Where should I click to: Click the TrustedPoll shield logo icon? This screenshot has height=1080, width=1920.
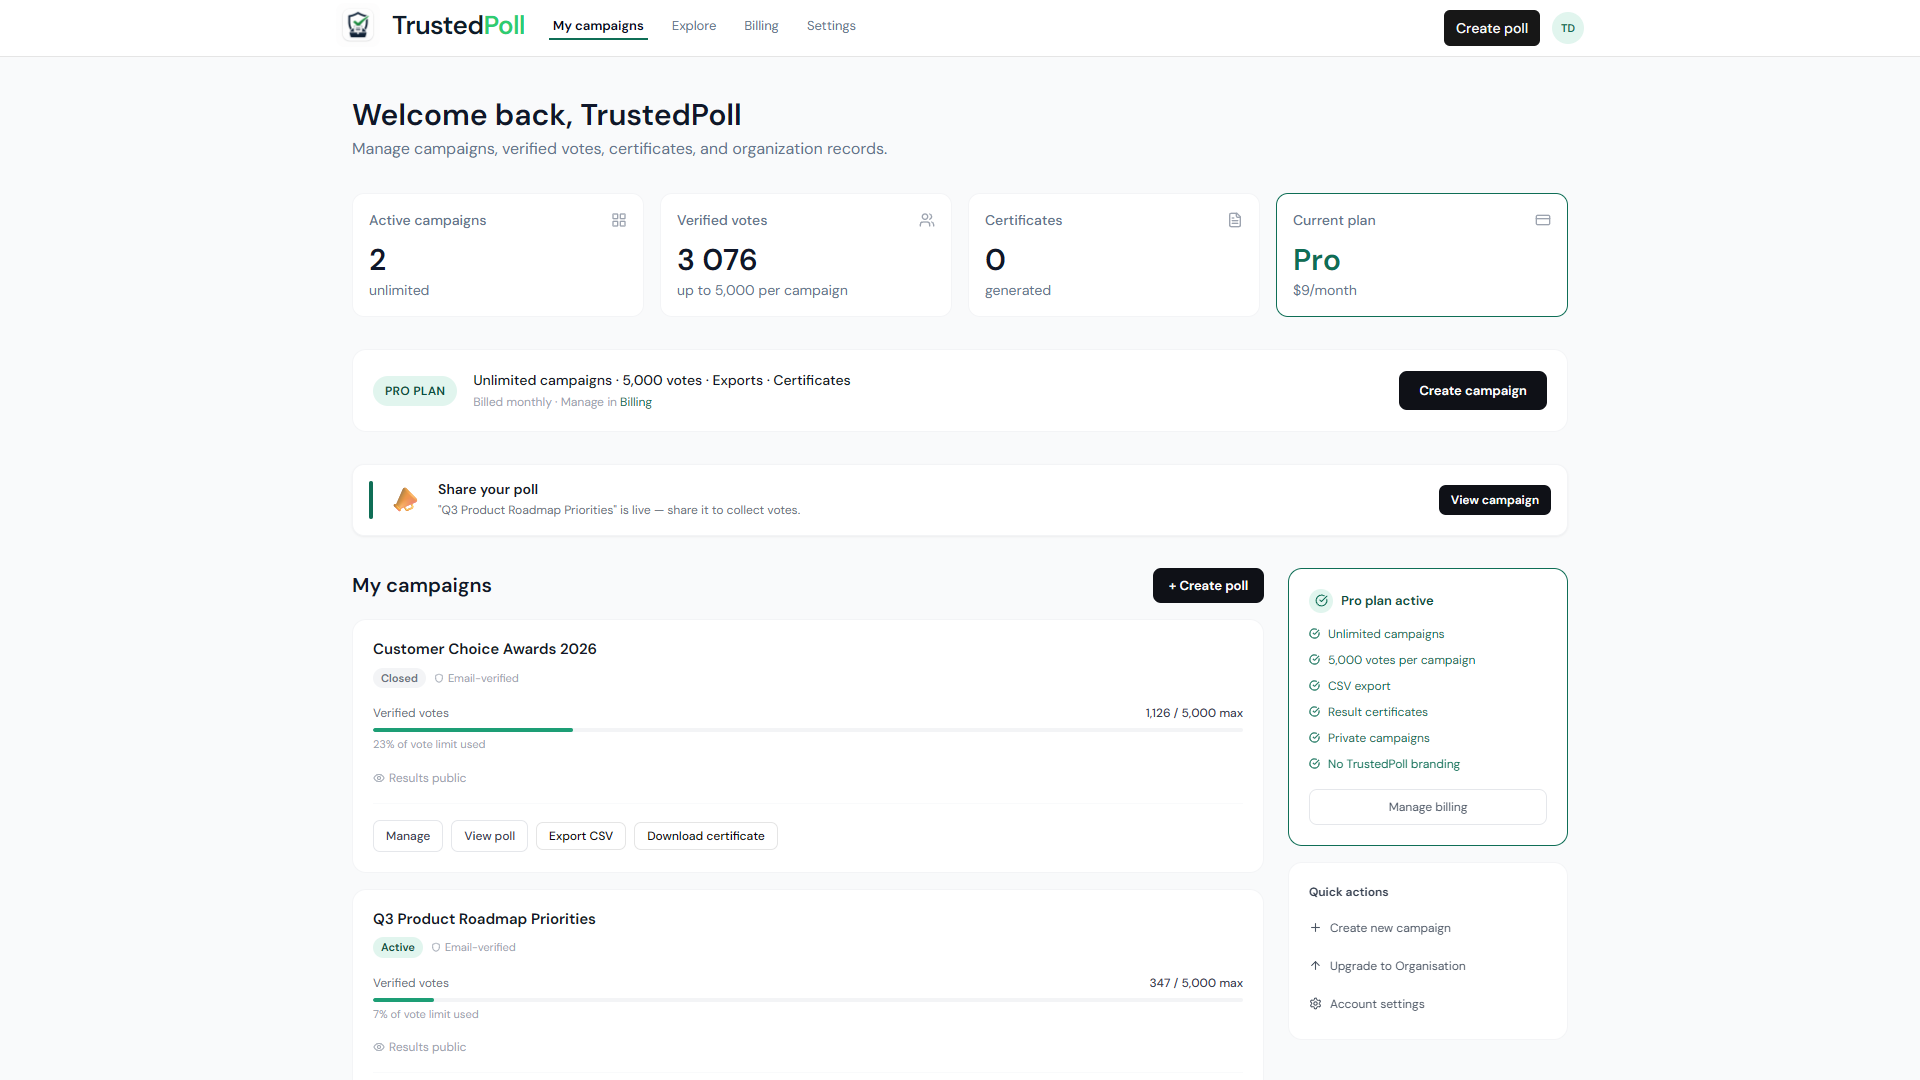[x=358, y=25]
